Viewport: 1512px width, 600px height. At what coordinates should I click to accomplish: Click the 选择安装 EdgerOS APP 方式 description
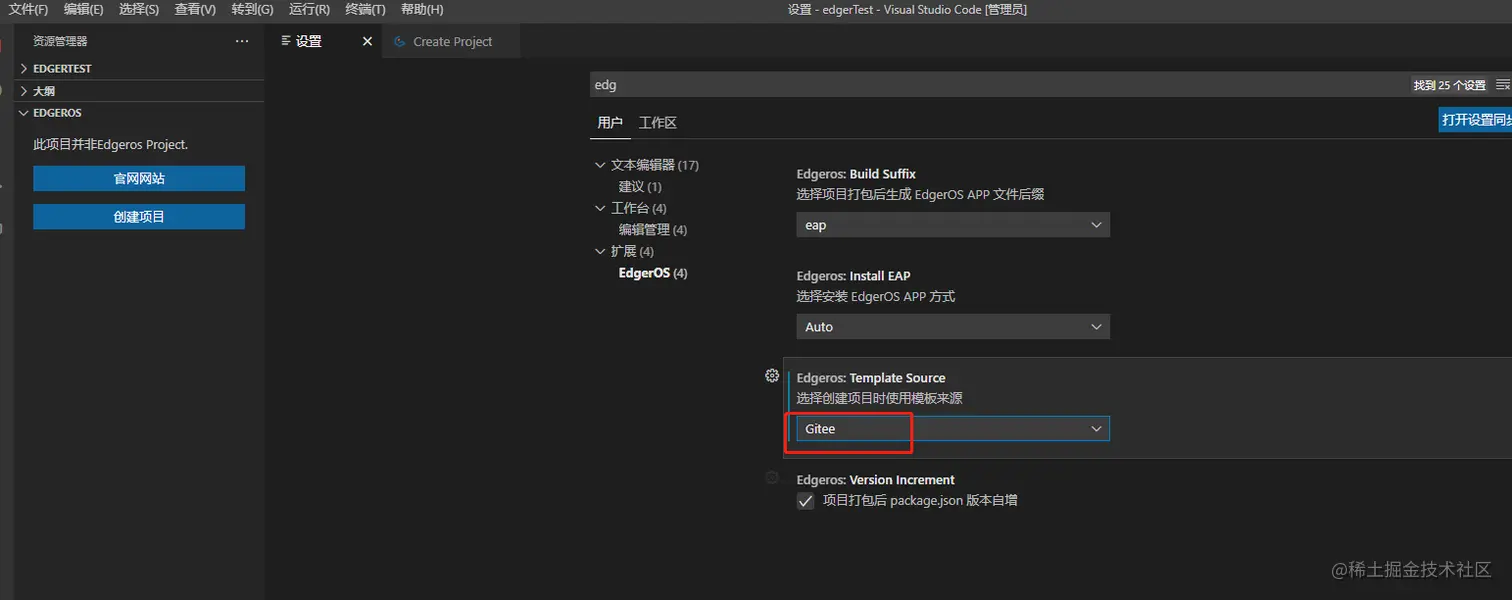point(876,297)
